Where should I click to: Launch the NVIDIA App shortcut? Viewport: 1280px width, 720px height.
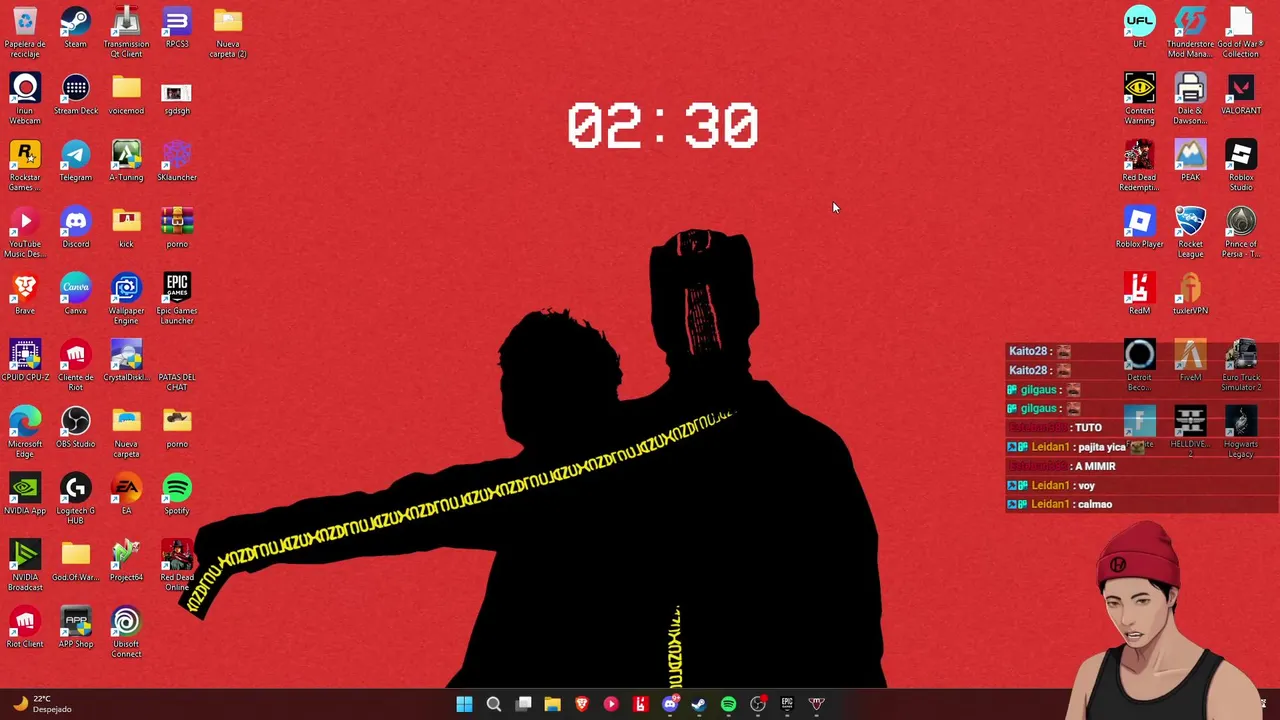25,494
